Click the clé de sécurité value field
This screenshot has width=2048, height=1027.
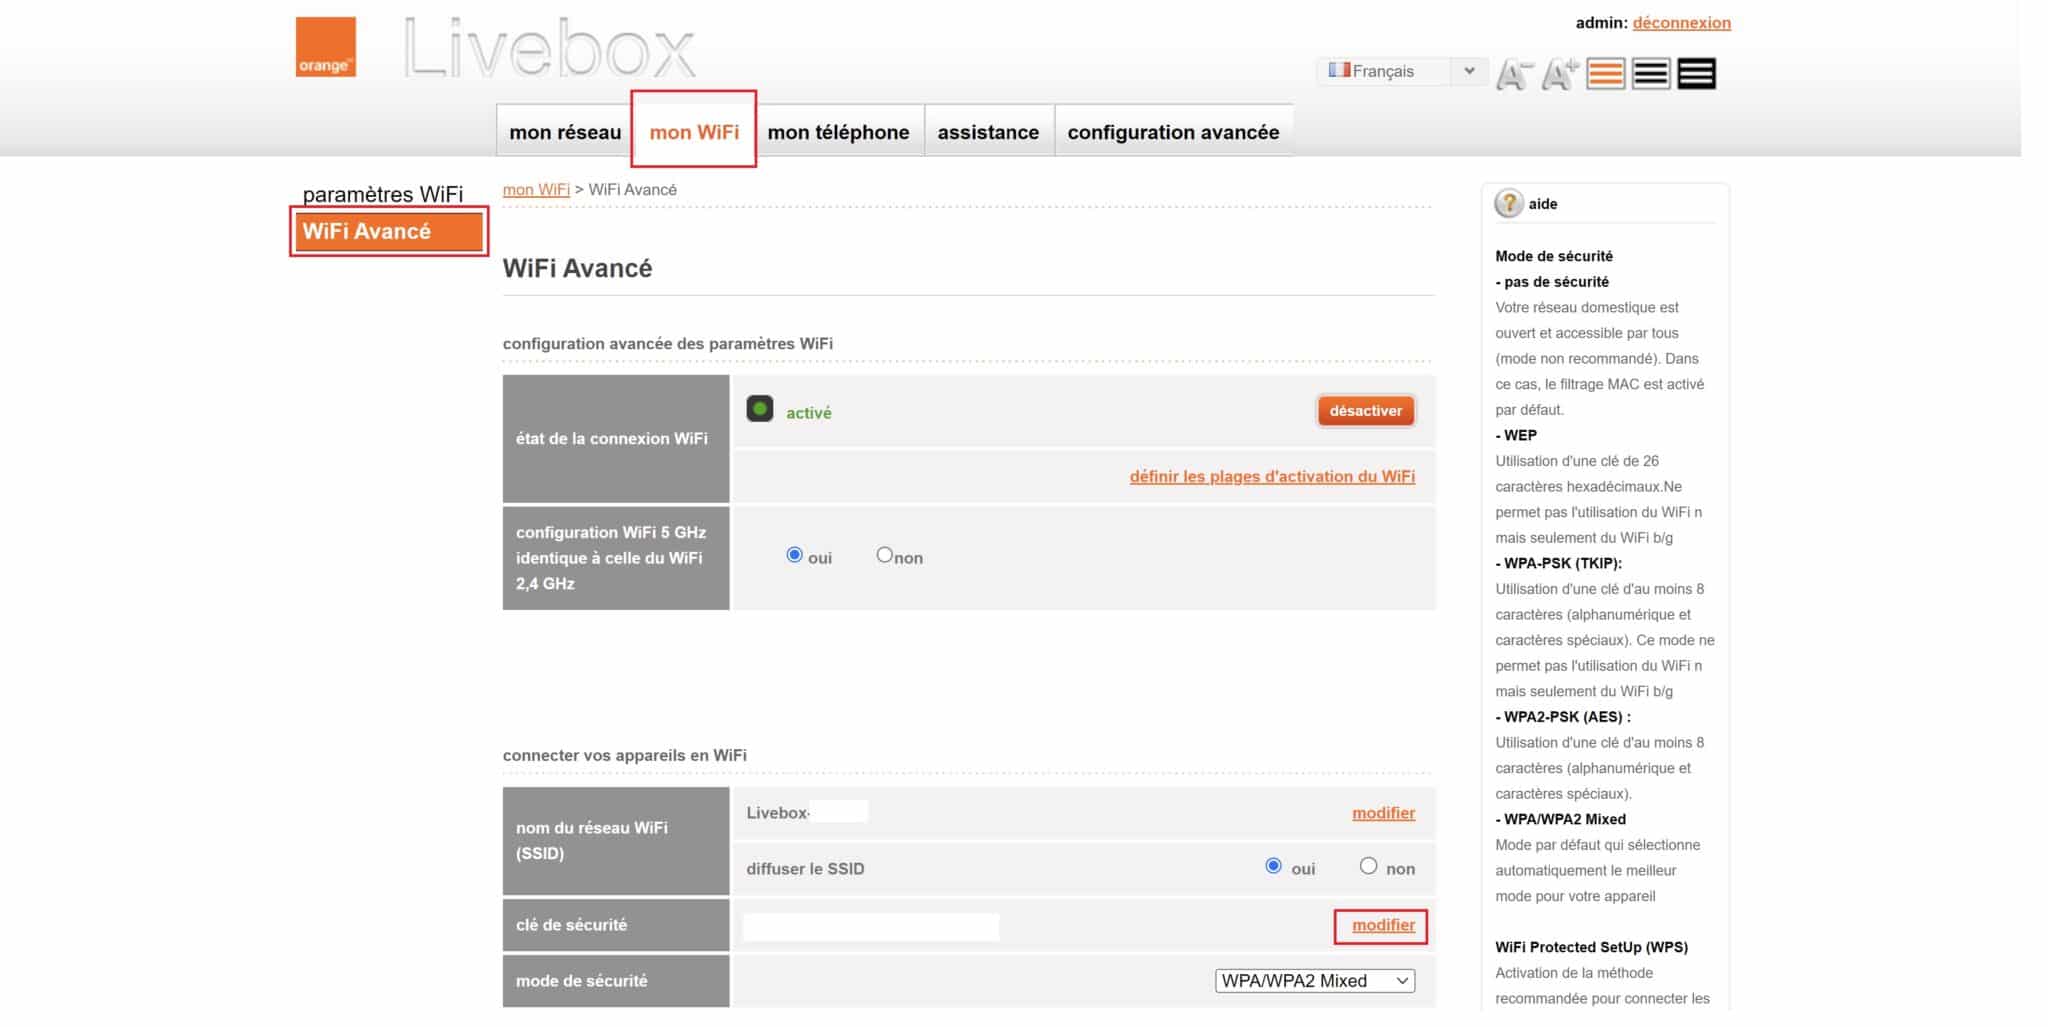(871, 926)
